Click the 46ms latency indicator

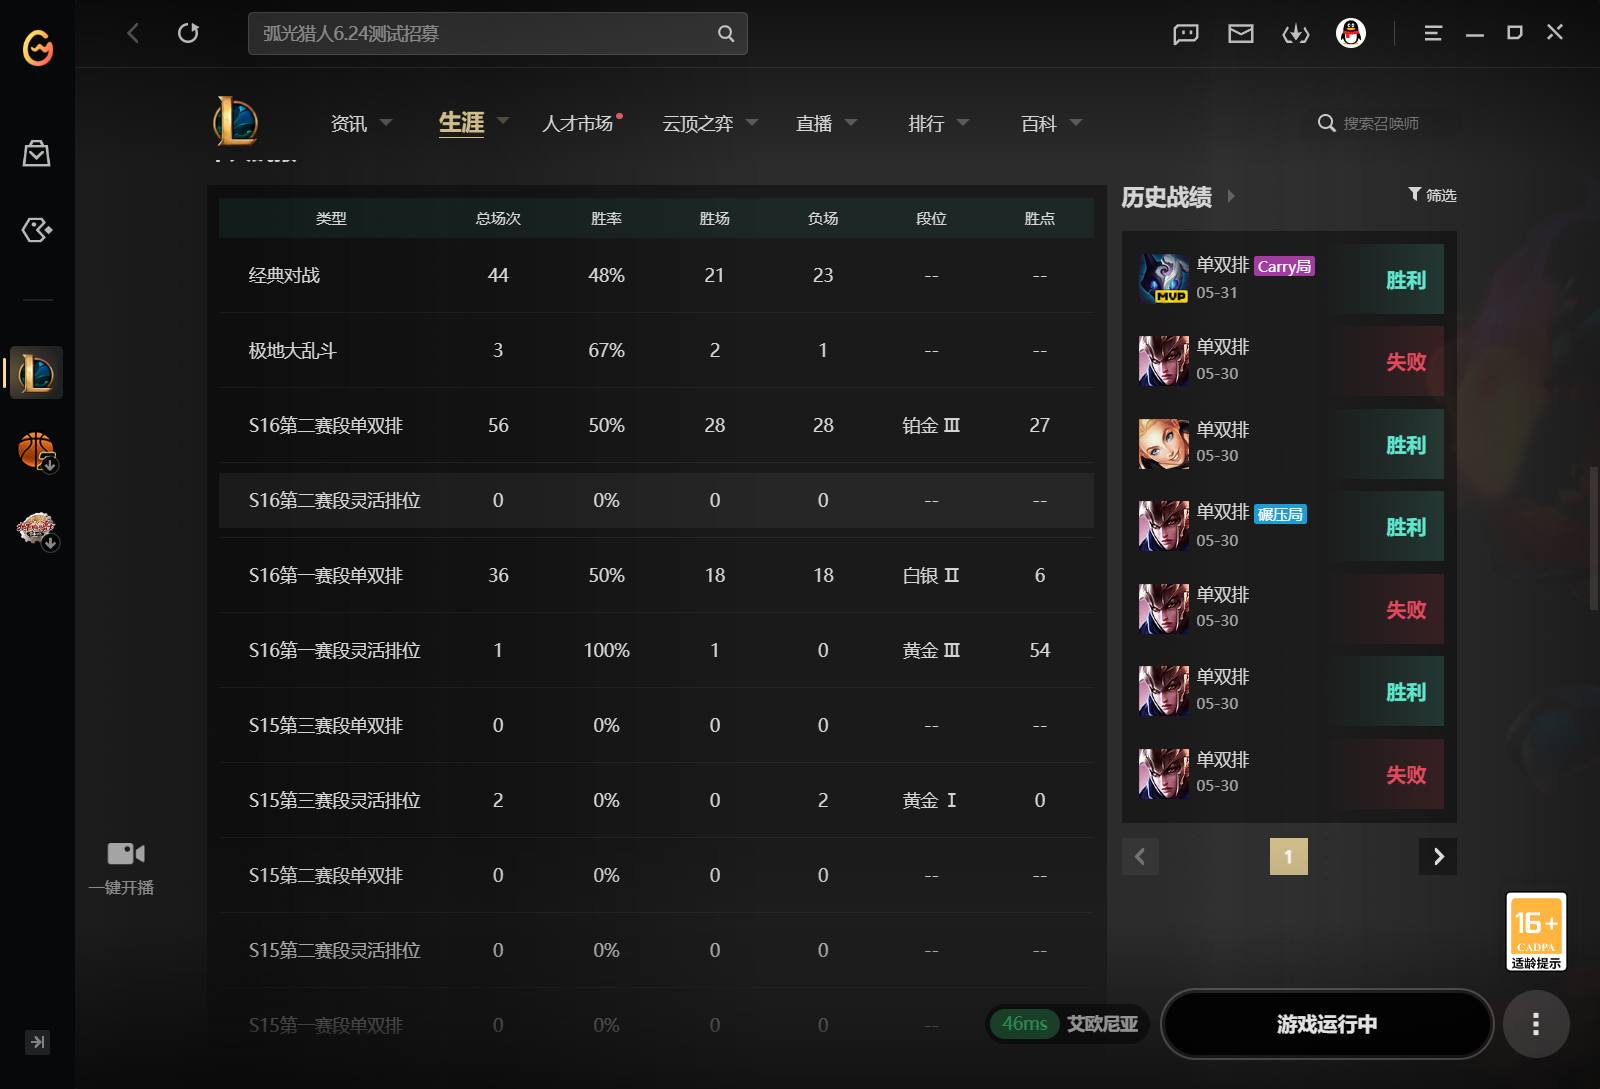pyautogui.click(x=1025, y=1024)
